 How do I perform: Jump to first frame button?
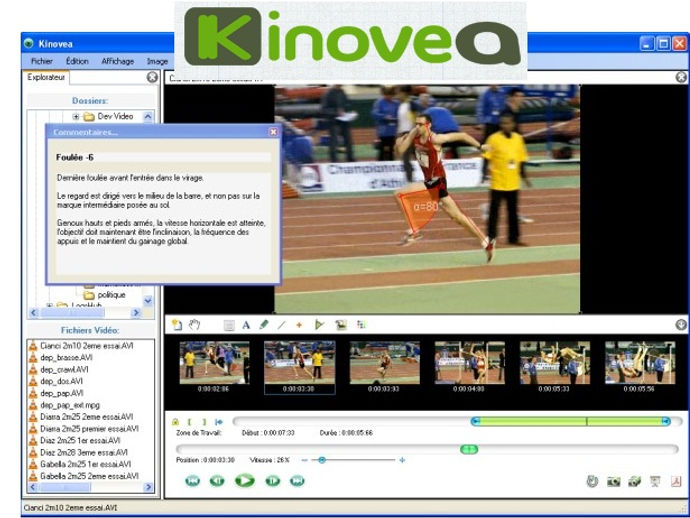(192, 481)
